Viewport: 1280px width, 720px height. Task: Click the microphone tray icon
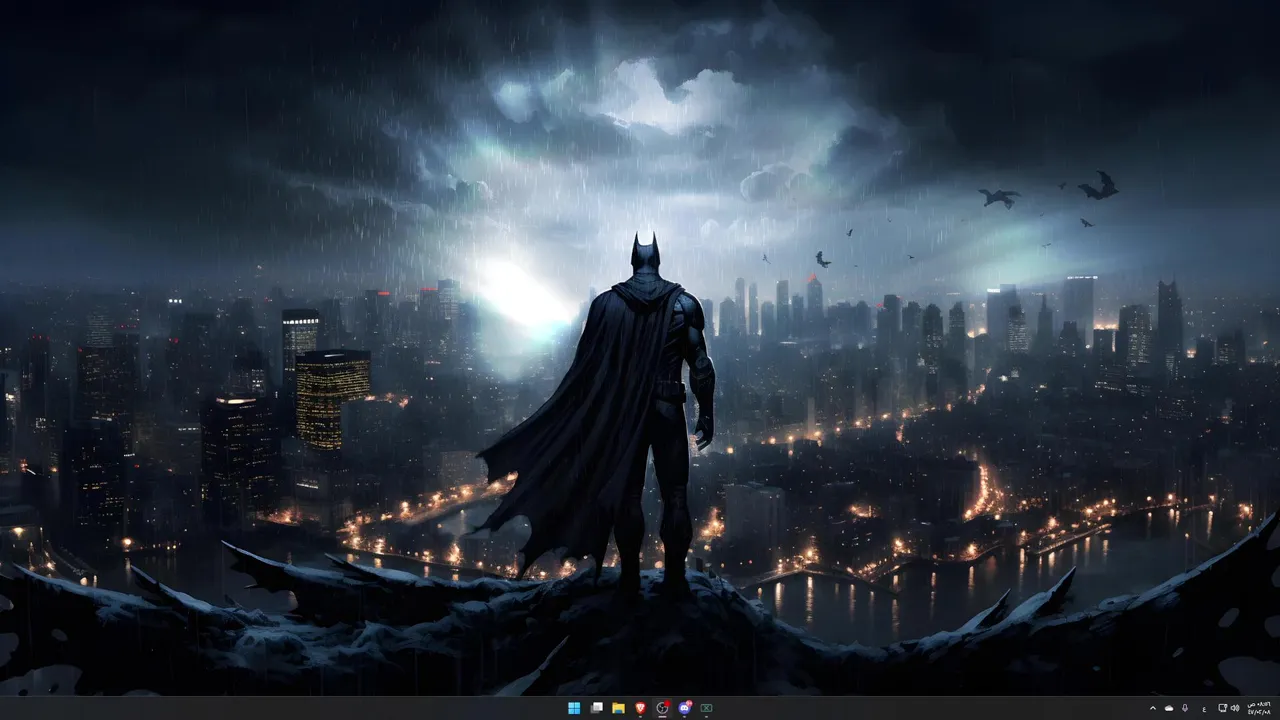coord(1186,708)
